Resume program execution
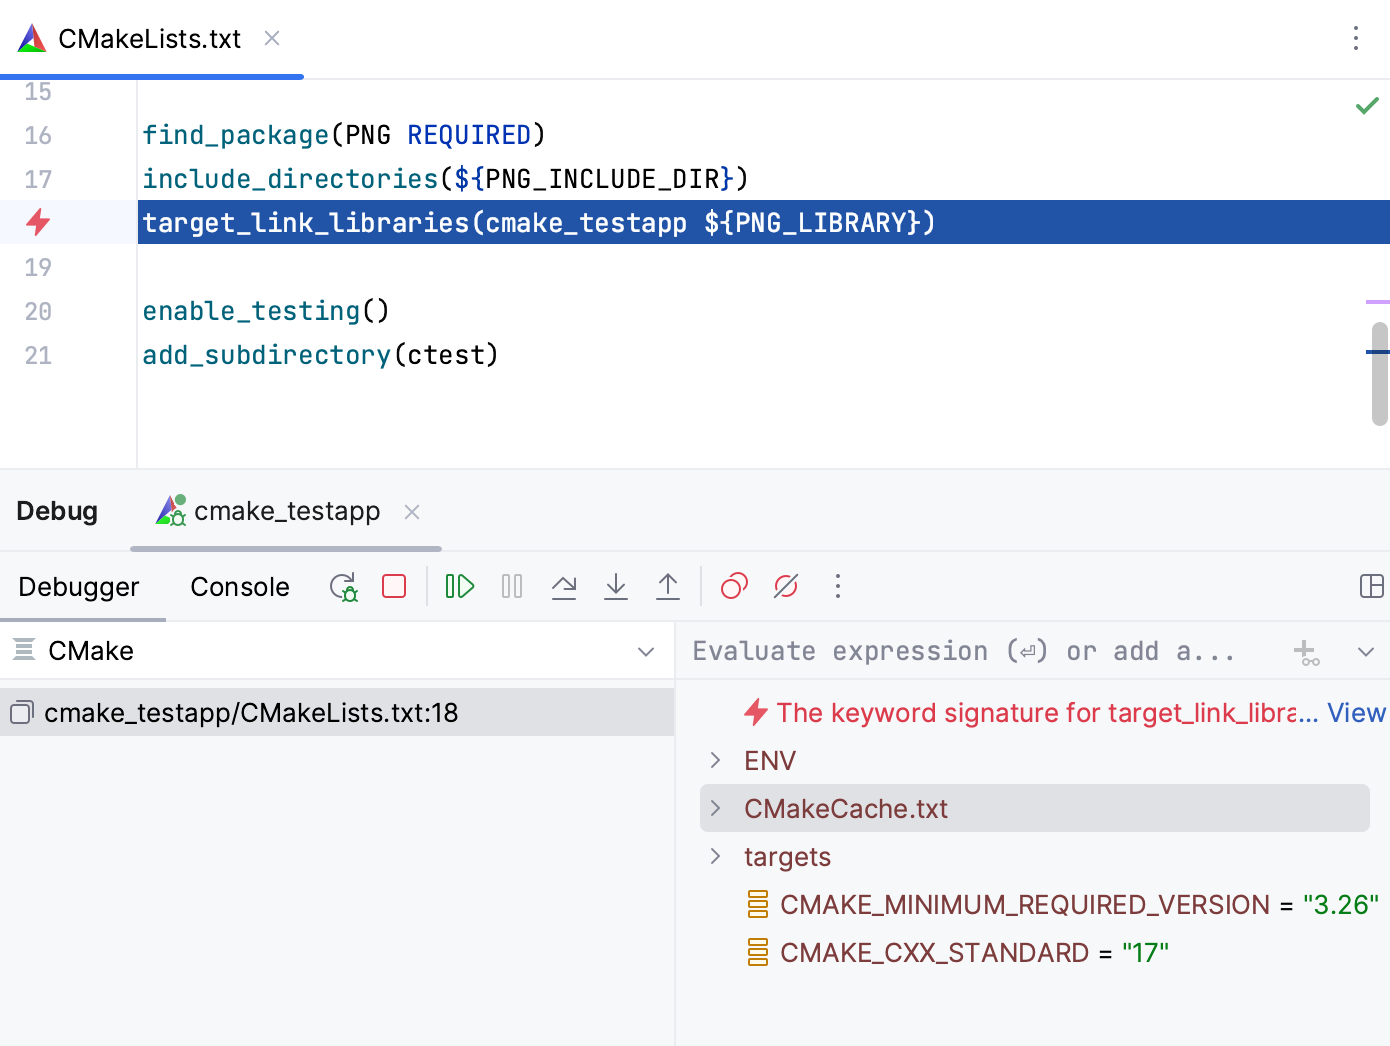This screenshot has height=1046, width=1390. click(x=459, y=586)
